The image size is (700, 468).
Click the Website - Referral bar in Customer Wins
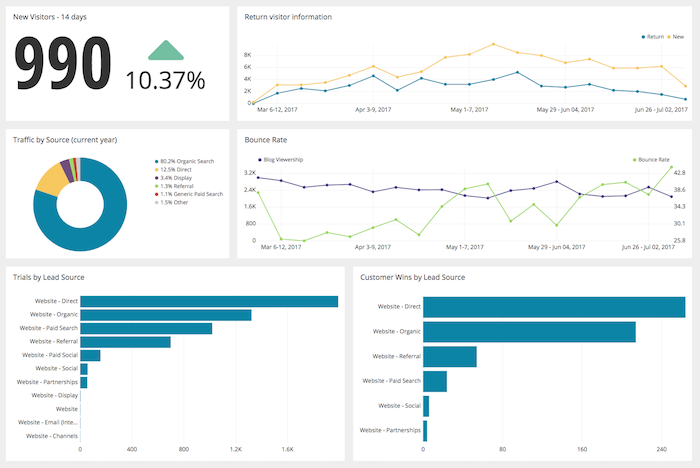[450, 357]
